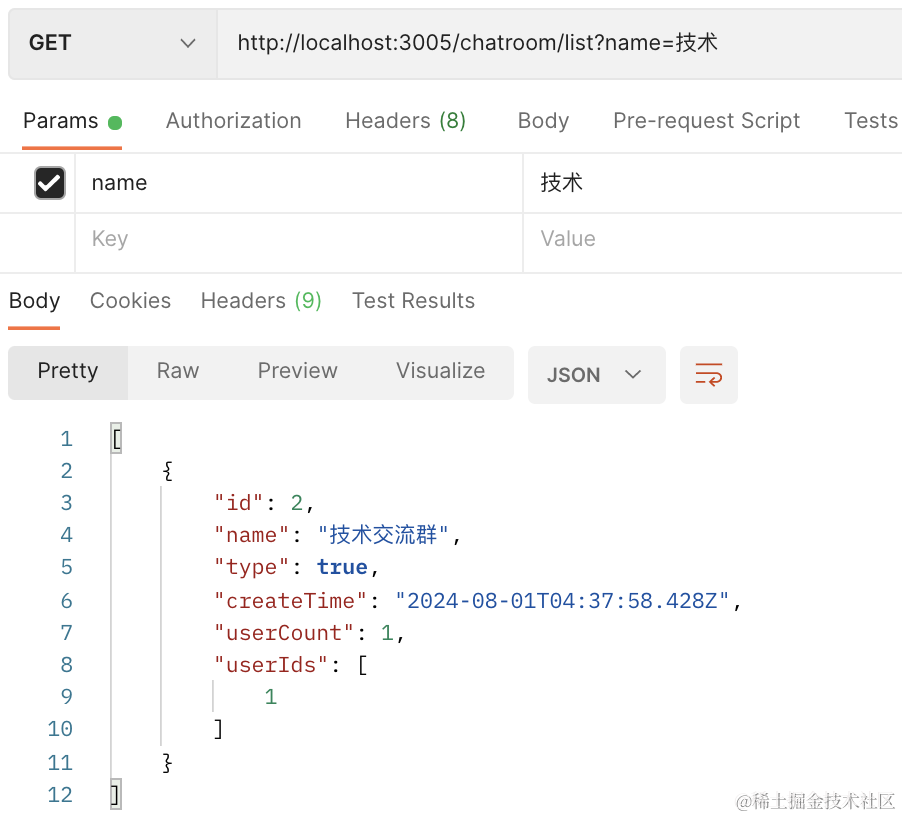Open the GET method dropdown
Viewport: 902px width, 818px height.
click(112, 43)
